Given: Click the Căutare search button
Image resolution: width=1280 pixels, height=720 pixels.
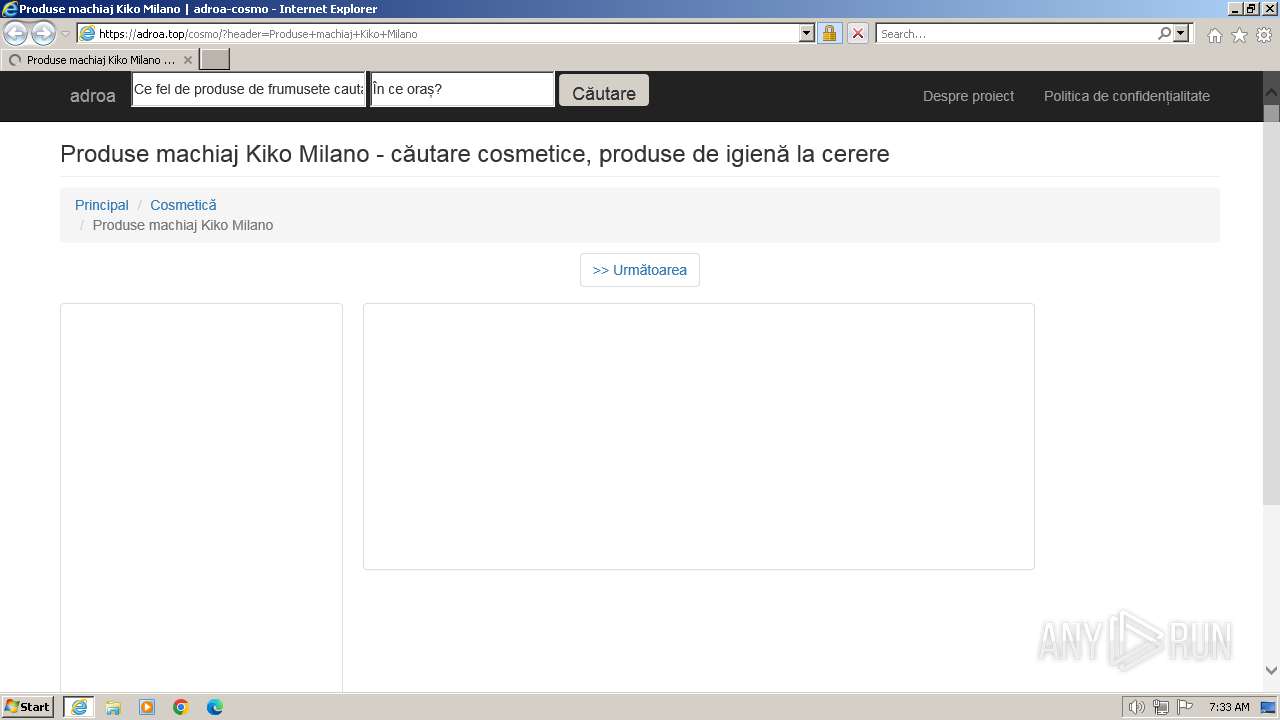Looking at the screenshot, I should coord(604,90).
